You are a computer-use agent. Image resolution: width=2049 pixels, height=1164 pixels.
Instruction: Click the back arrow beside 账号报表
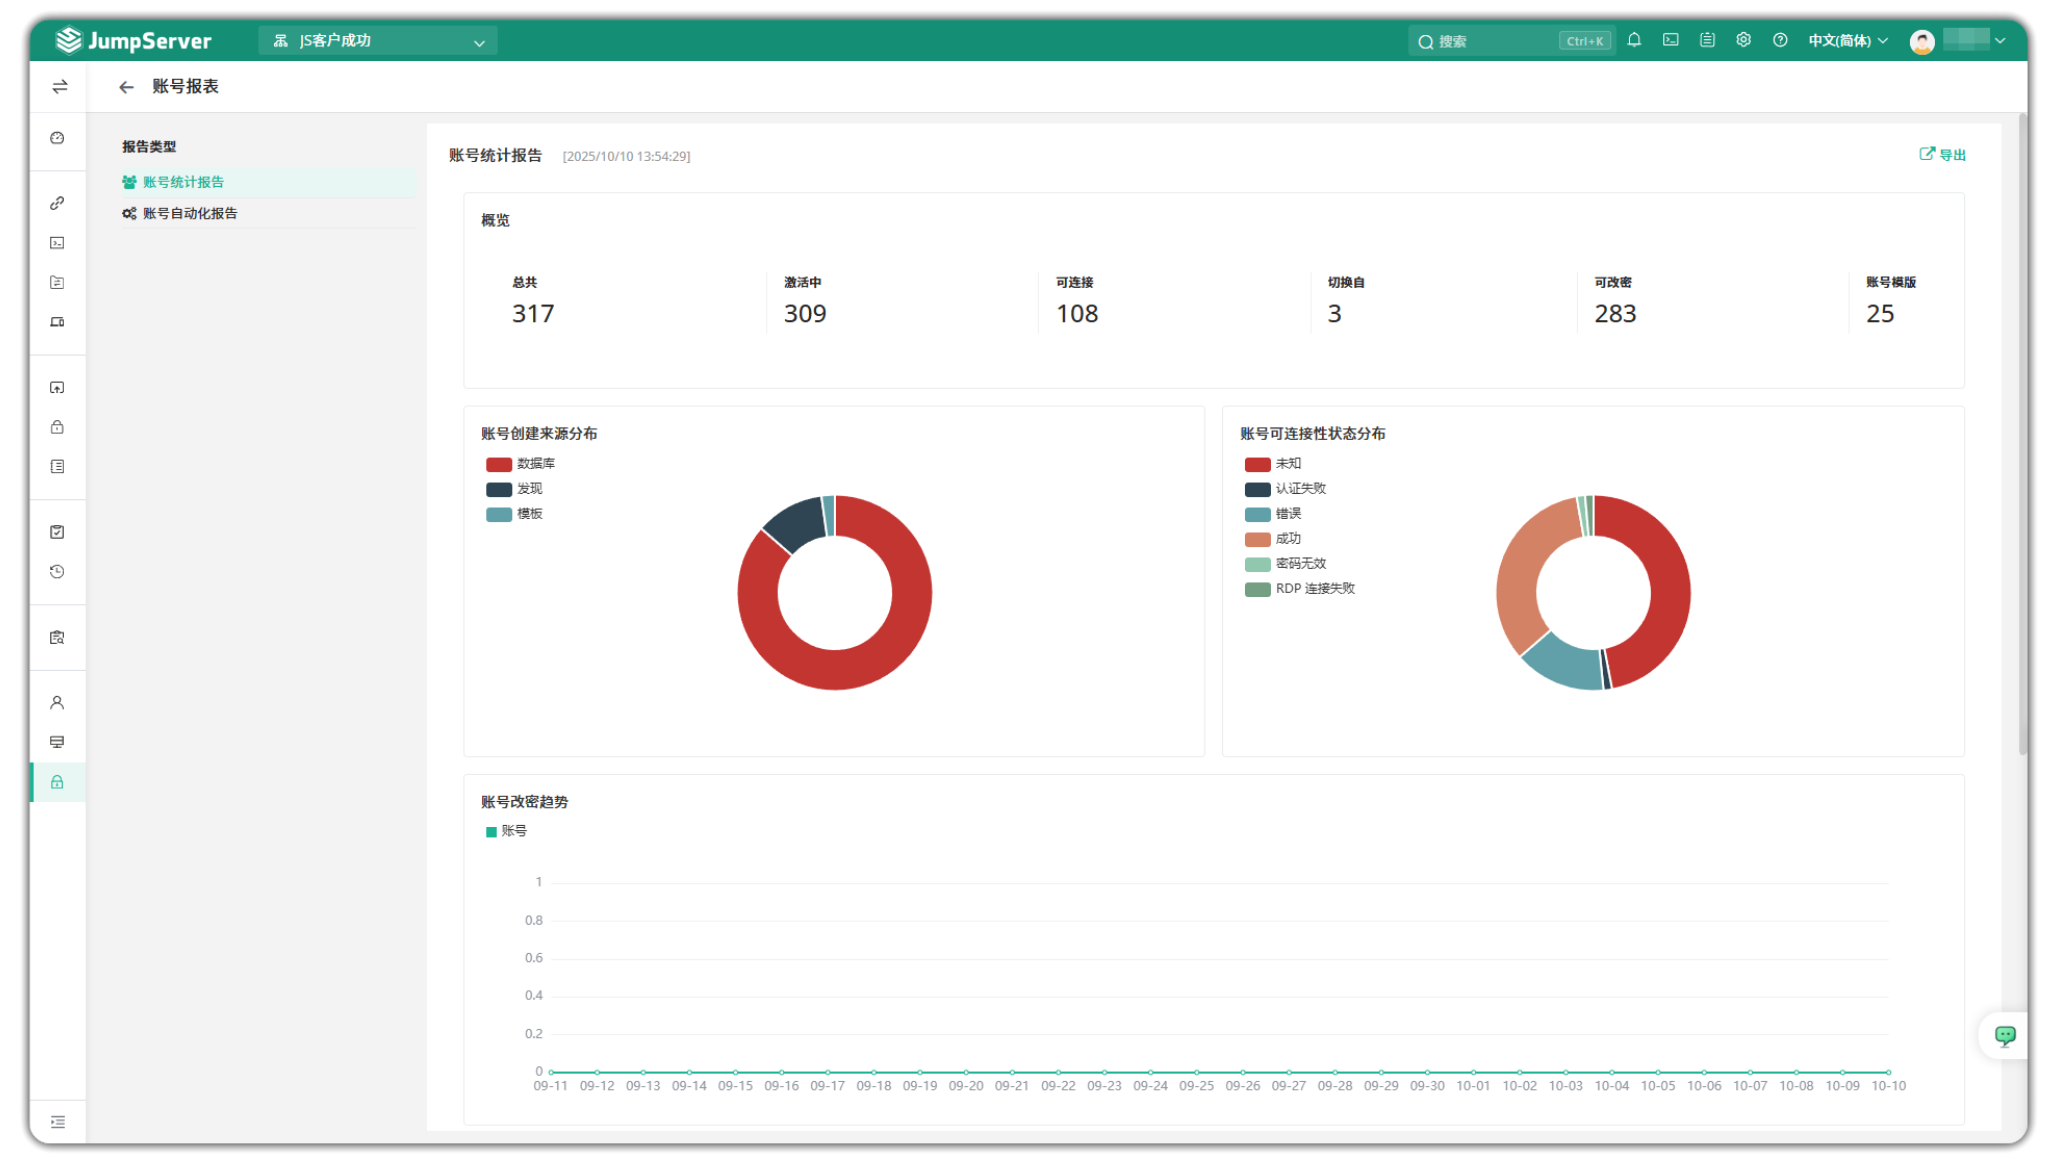(126, 87)
